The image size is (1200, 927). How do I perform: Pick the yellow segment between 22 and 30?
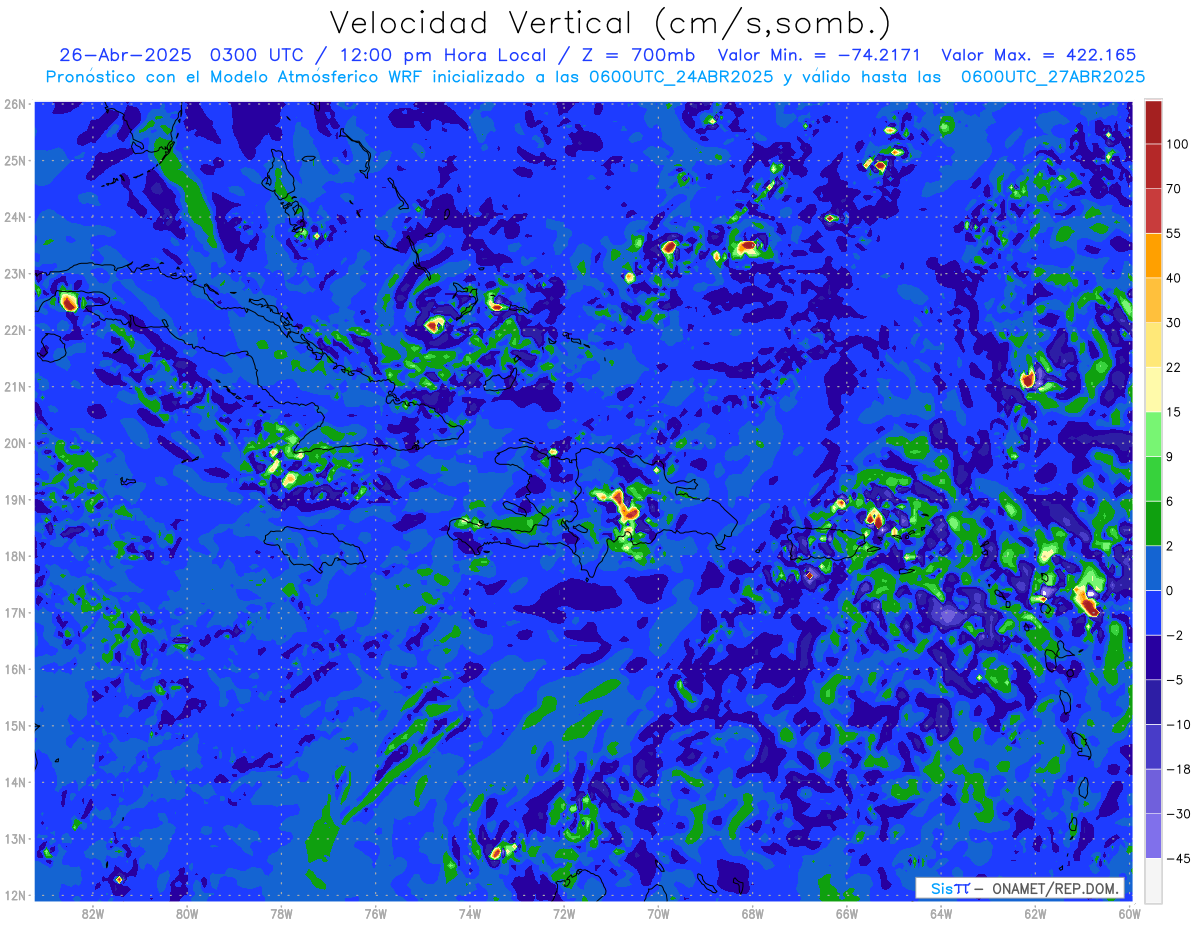1153,344
